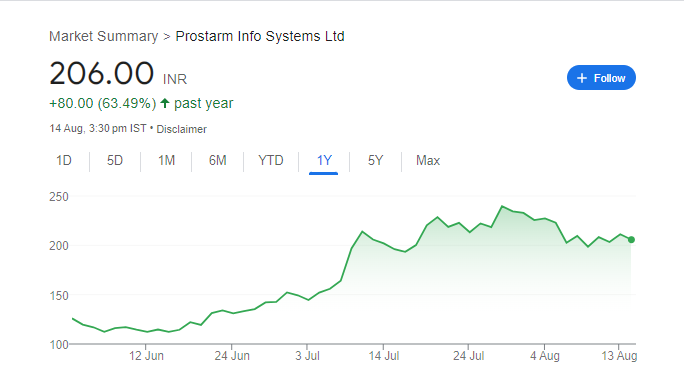Click the 24 Jul axis label
Screen dimensions: 684x381
469,356
